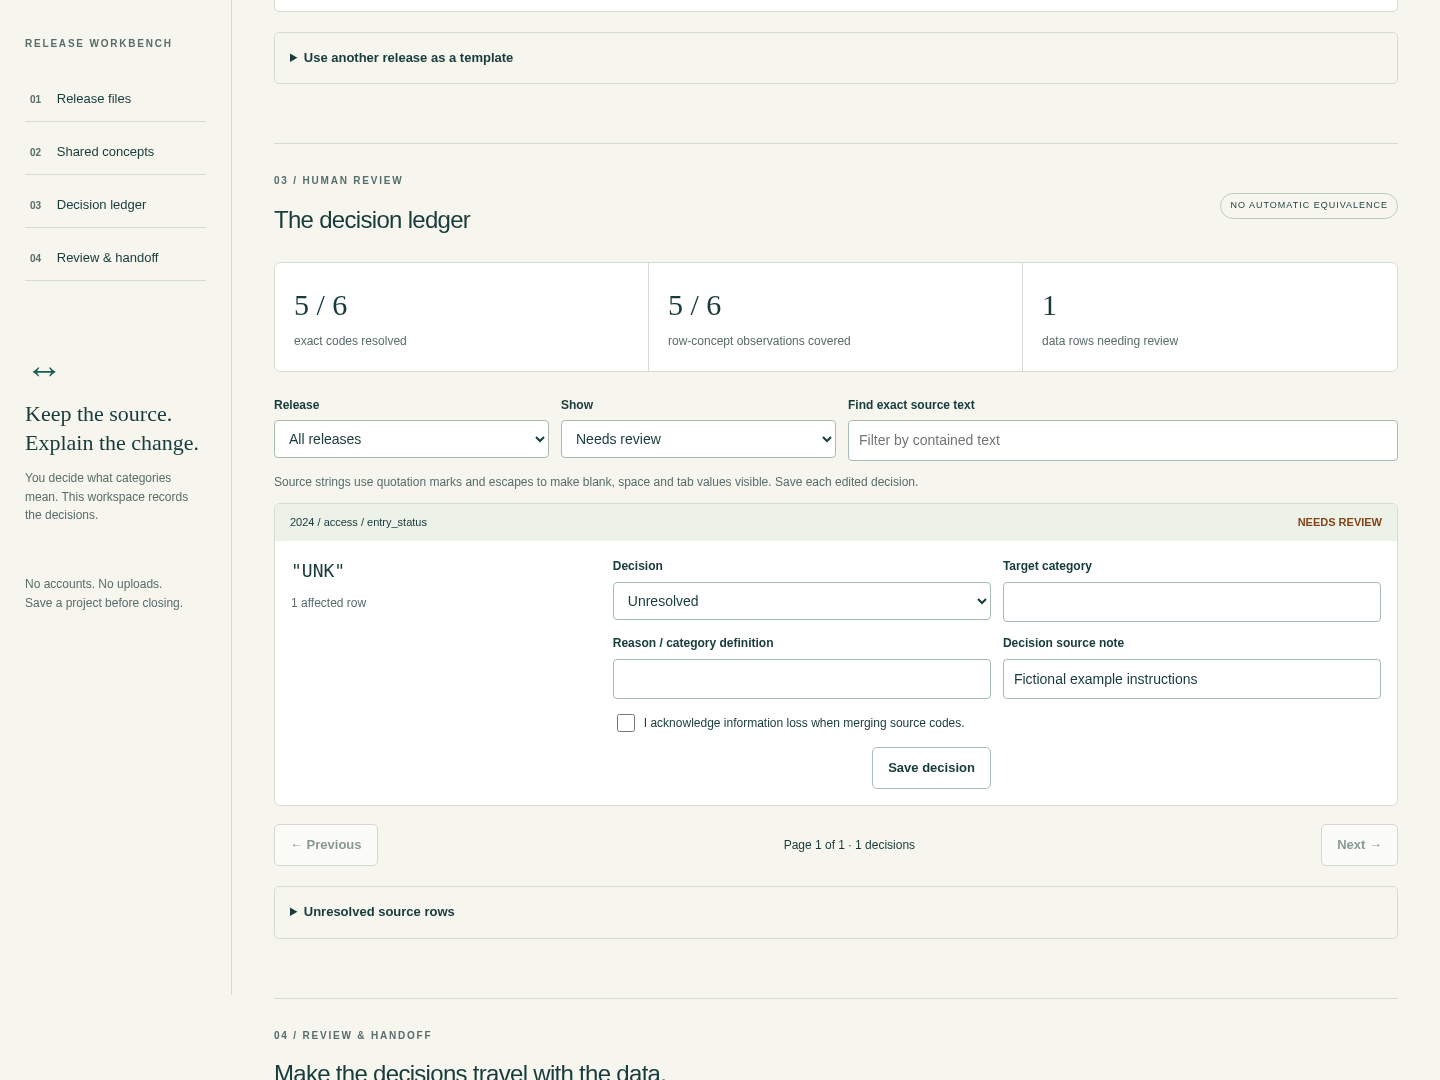Click 'Page 1 of 1 · 1 decisions' text

(849, 845)
